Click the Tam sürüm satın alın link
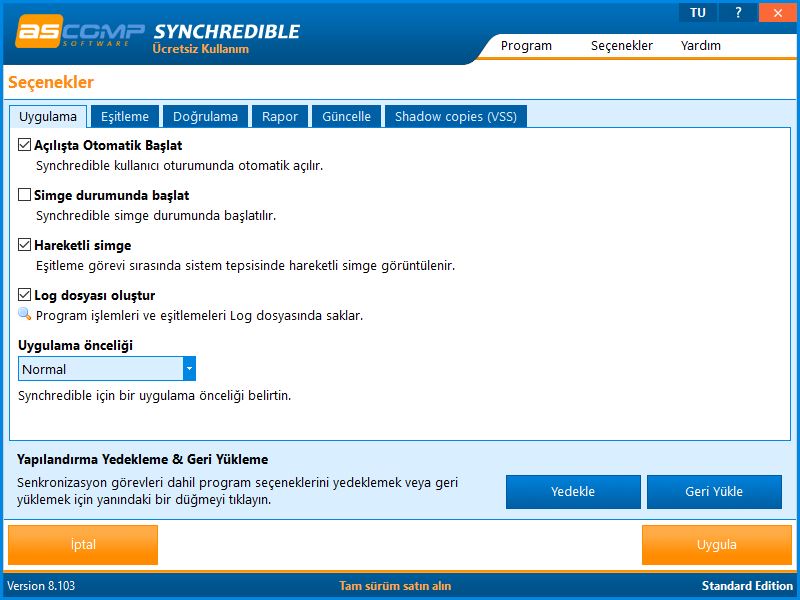 (x=395, y=586)
